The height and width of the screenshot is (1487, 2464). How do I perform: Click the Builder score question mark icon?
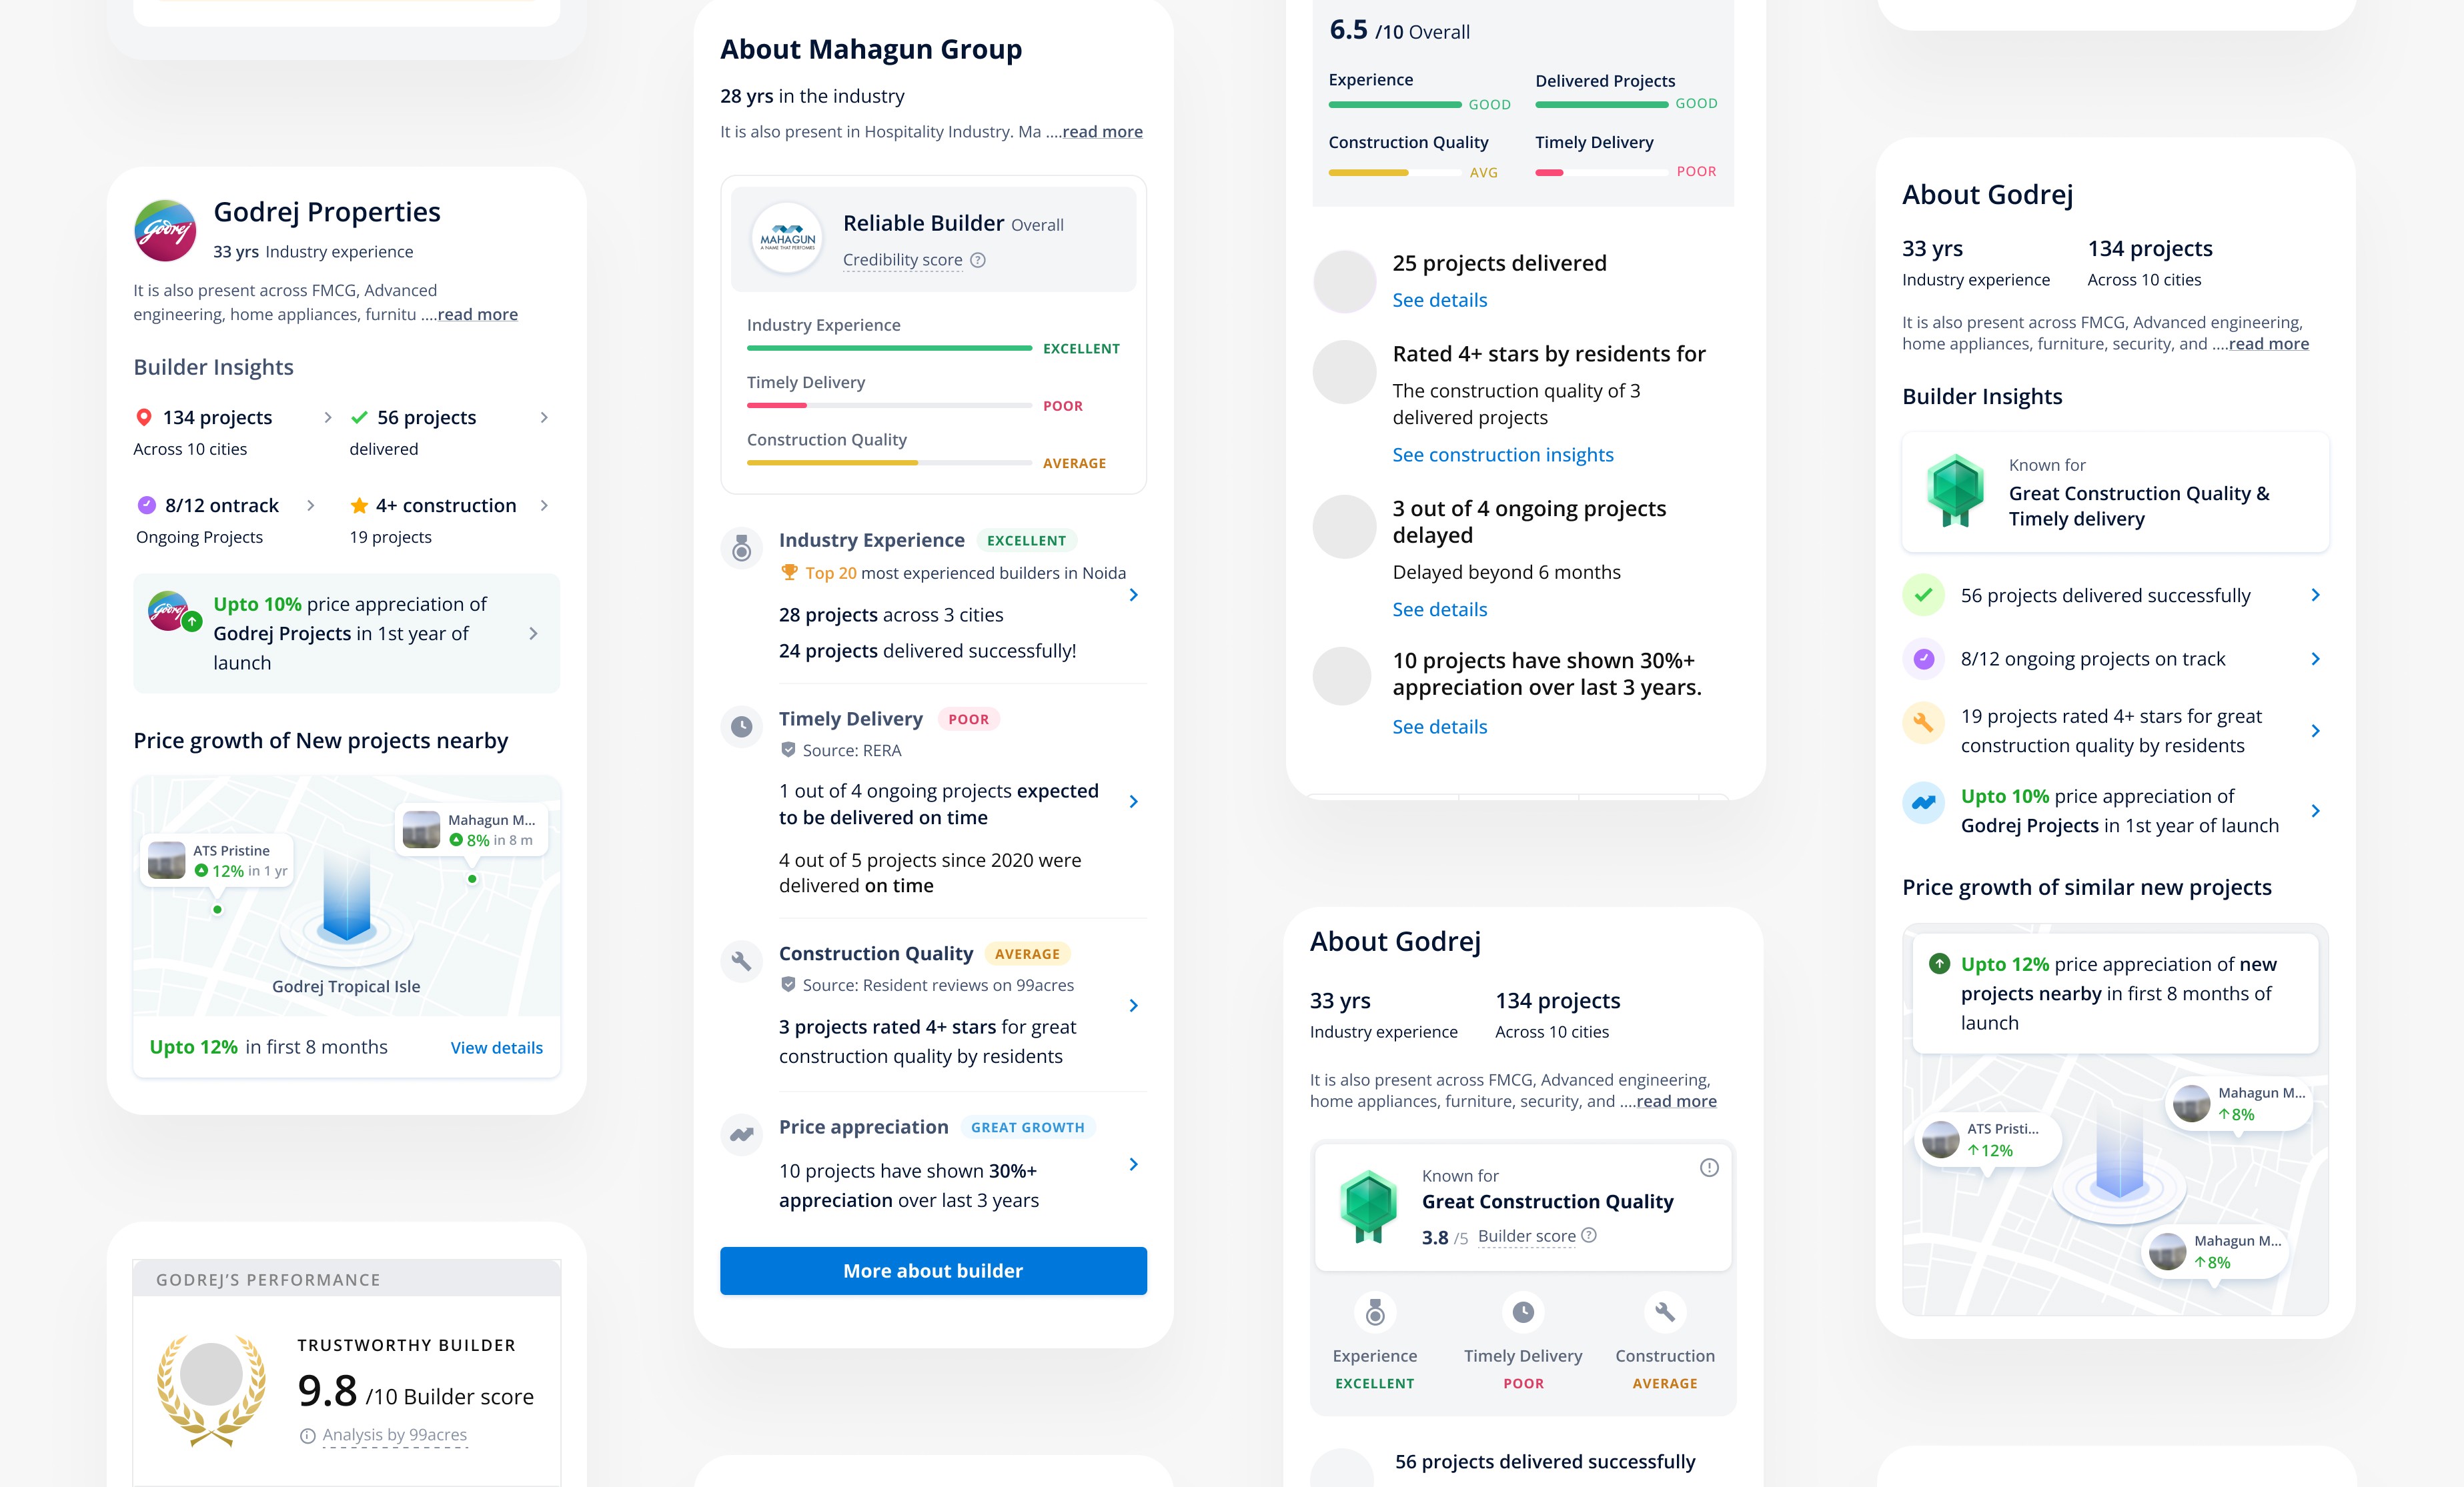(1589, 1235)
